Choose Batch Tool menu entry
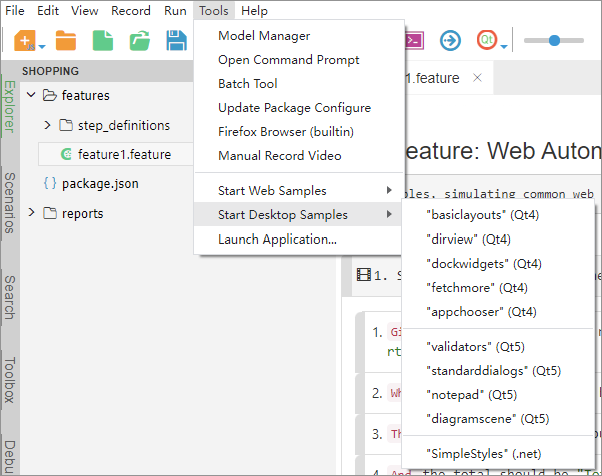This screenshot has height=476, width=602. pyautogui.click(x=299, y=84)
